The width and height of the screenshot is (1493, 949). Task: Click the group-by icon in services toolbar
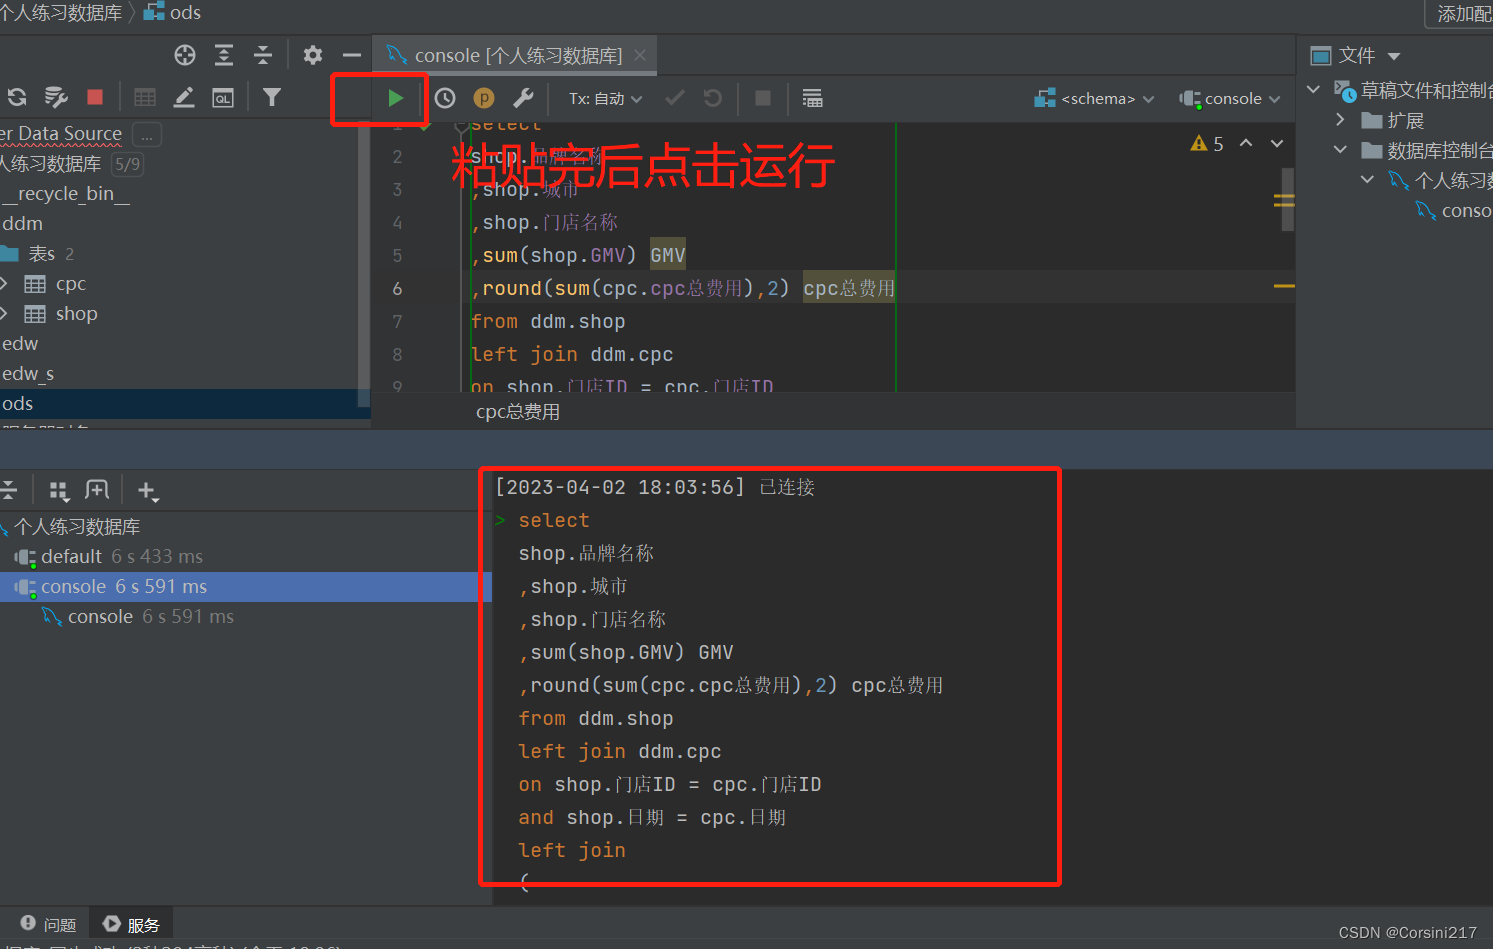point(59,490)
